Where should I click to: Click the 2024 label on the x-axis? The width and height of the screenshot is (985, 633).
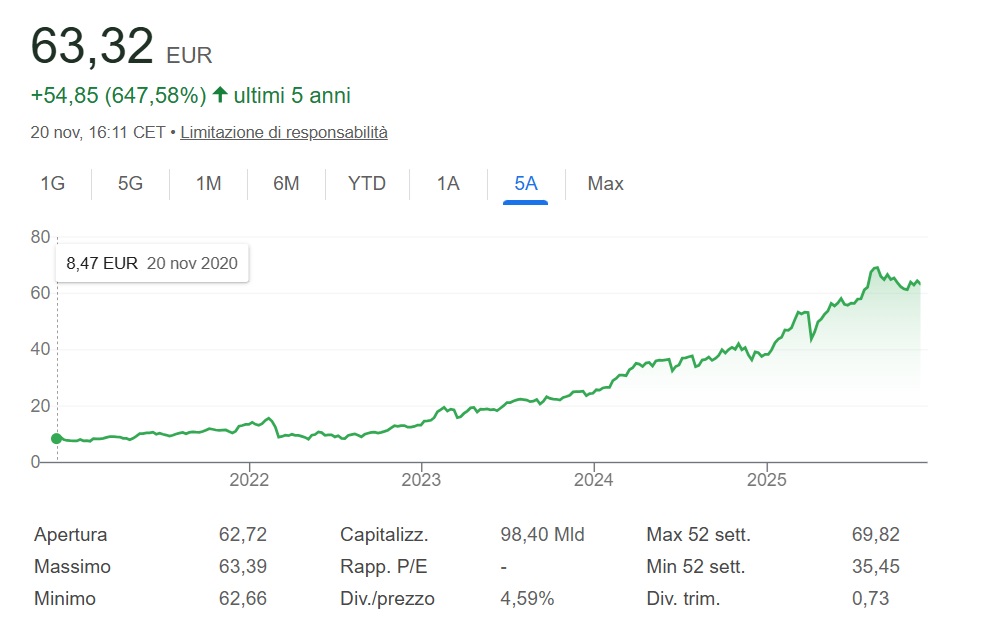point(594,479)
